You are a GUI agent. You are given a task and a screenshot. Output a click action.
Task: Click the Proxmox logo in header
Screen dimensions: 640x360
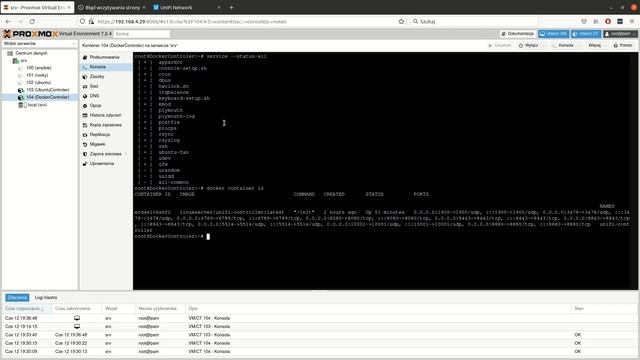point(31,34)
